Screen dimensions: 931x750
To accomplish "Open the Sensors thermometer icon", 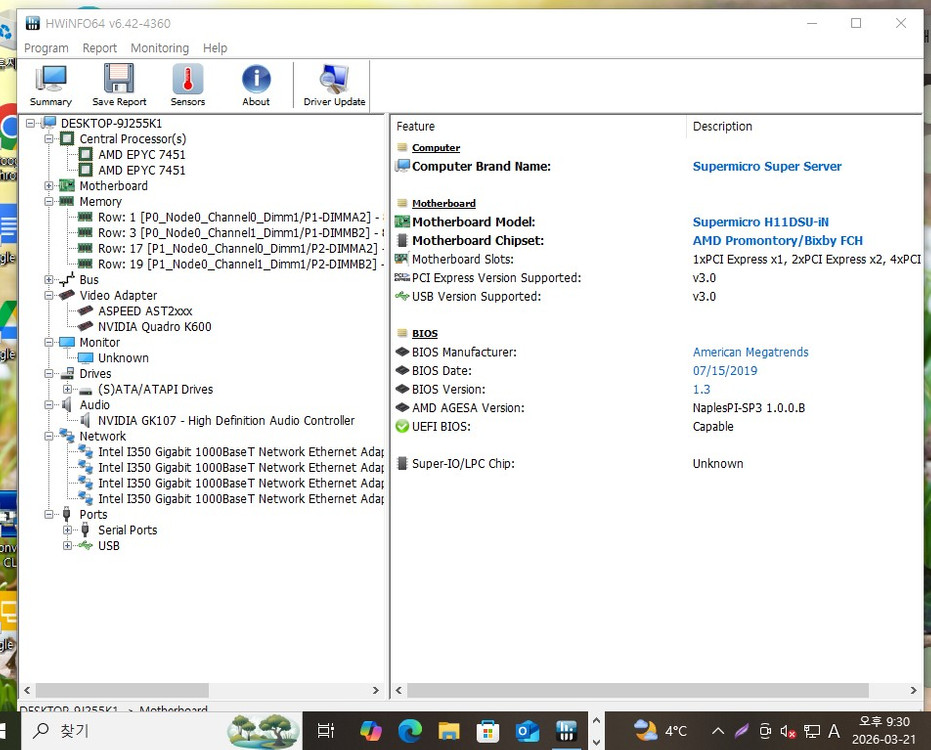I will click(x=188, y=86).
